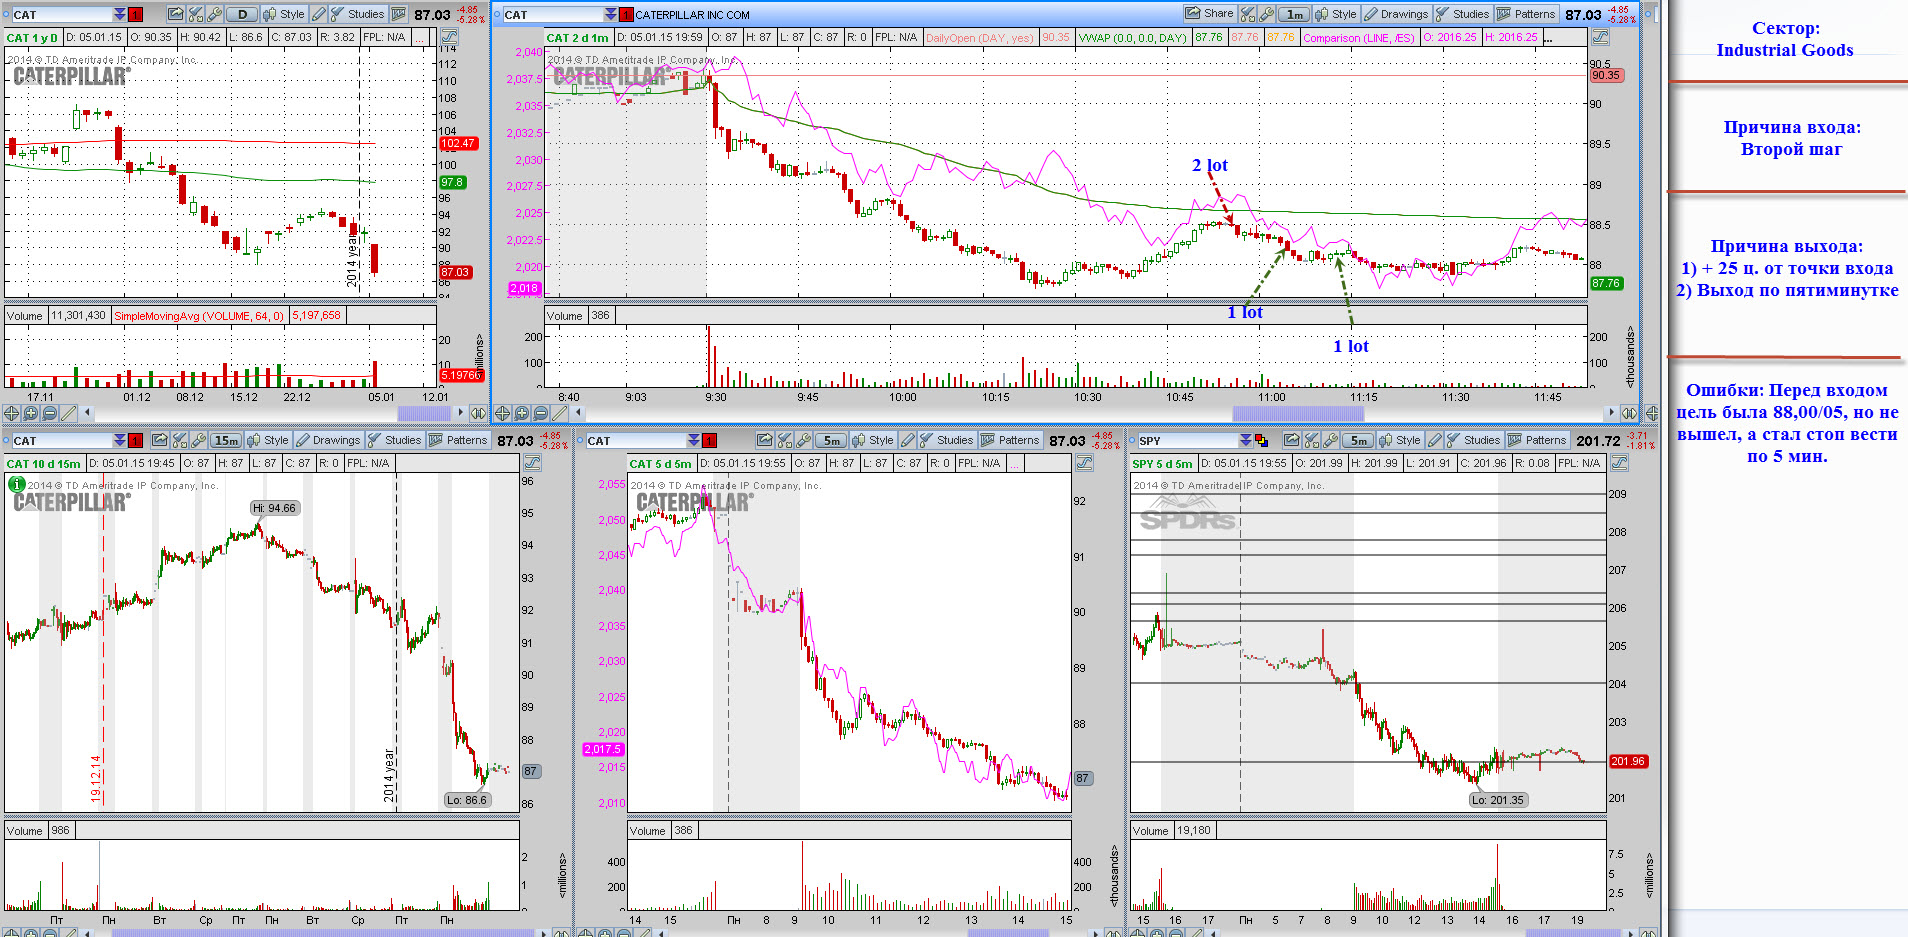Click the Share button on the 1m CAT chart
This screenshot has width=1908, height=937.
[1210, 14]
